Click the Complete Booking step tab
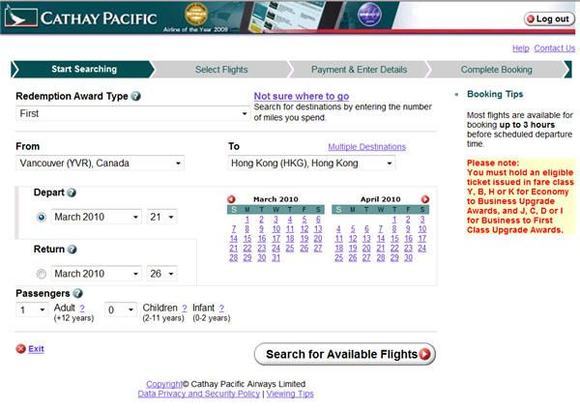Screen dimensions: 580x415 [x=496, y=70]
